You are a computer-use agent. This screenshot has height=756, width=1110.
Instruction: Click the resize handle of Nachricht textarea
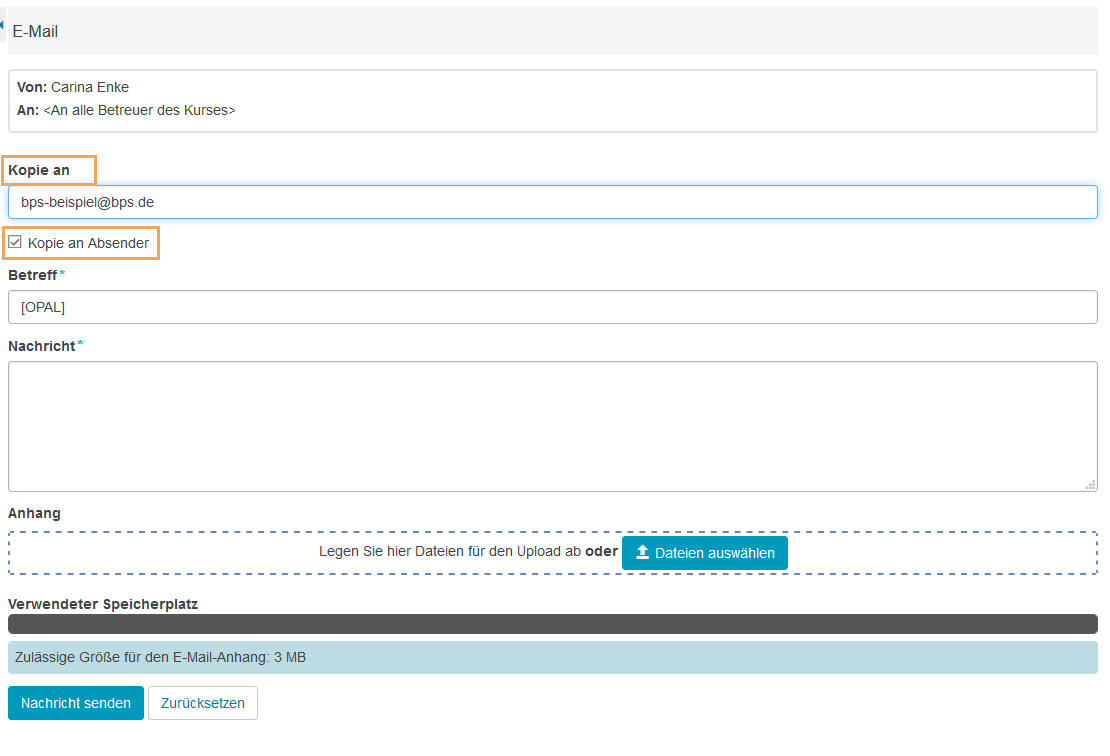1089,484
